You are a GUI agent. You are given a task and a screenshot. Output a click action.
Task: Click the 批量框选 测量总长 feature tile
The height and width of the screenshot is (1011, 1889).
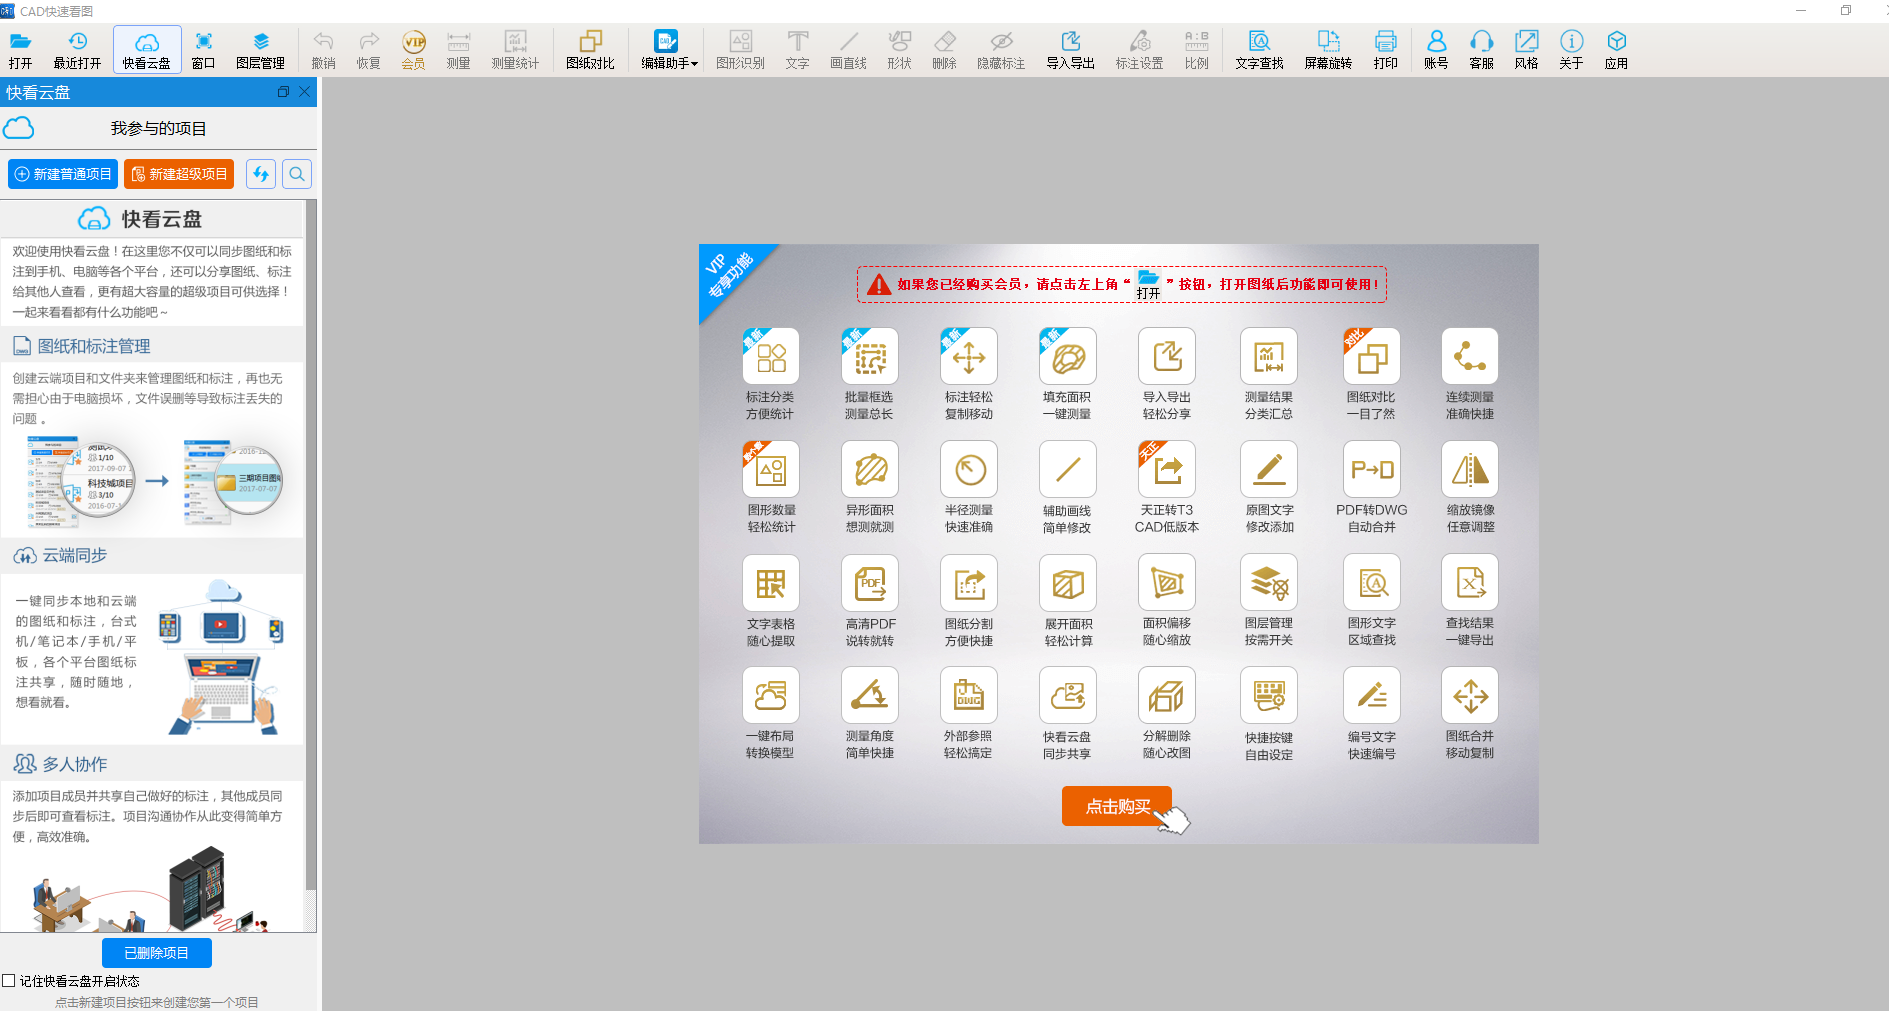coord(869,375)
